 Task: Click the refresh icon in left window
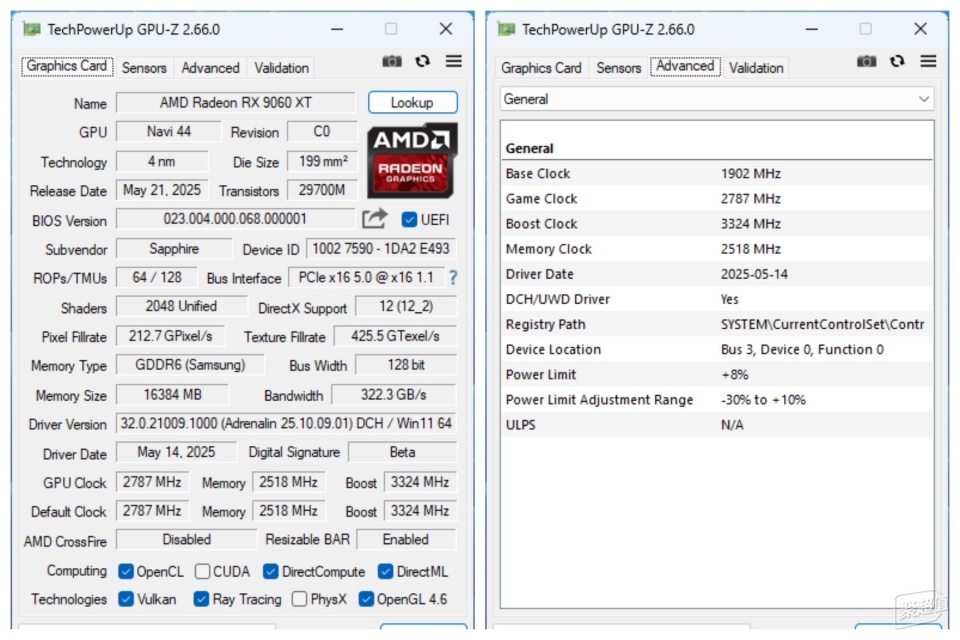click(422, 61)
